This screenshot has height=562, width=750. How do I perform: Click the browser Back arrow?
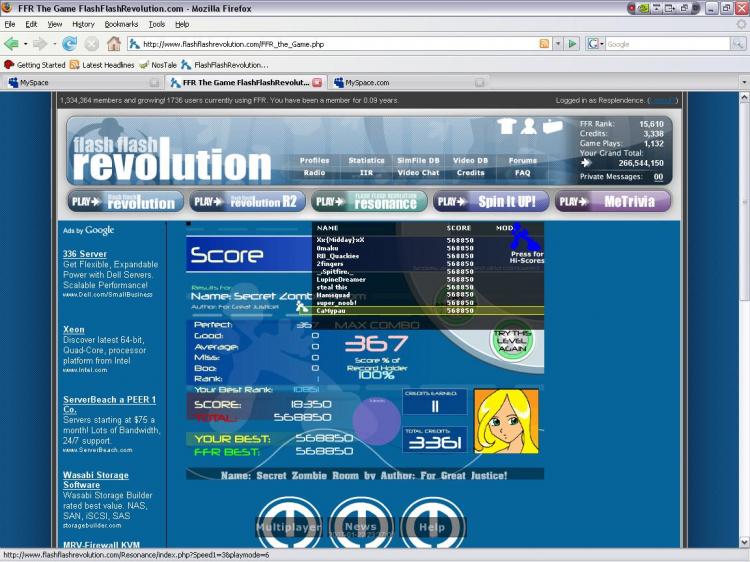(x=12, y=44)
